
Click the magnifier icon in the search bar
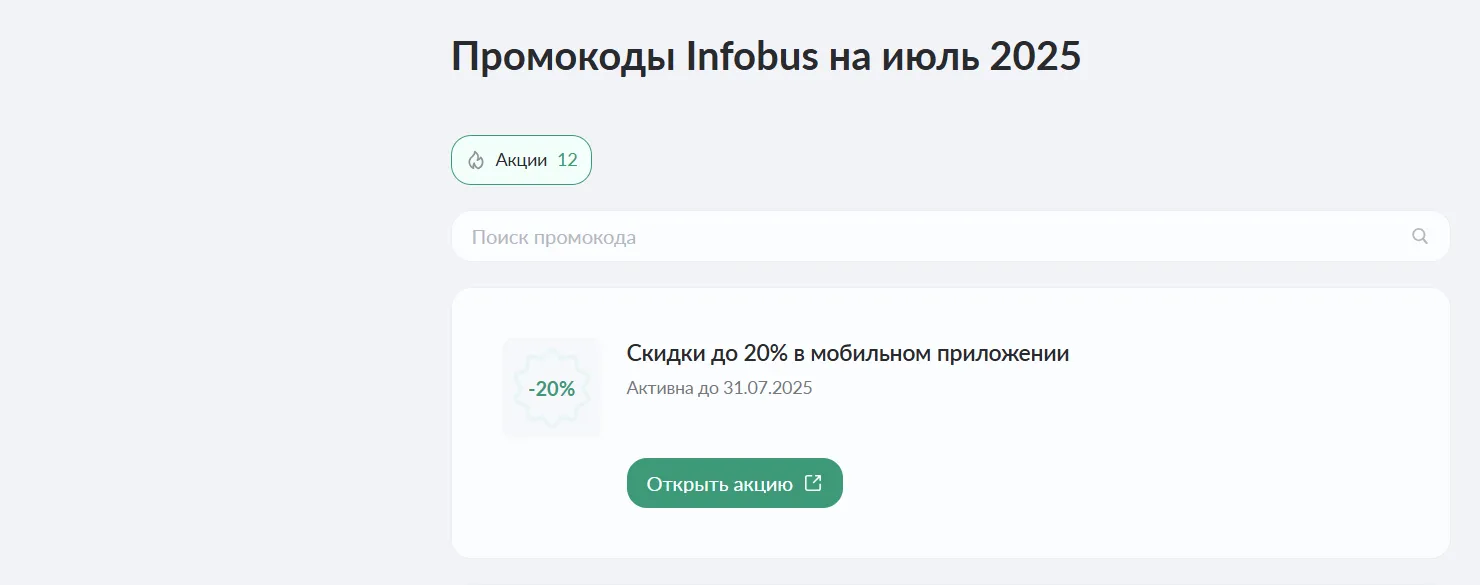(1419, 236)
